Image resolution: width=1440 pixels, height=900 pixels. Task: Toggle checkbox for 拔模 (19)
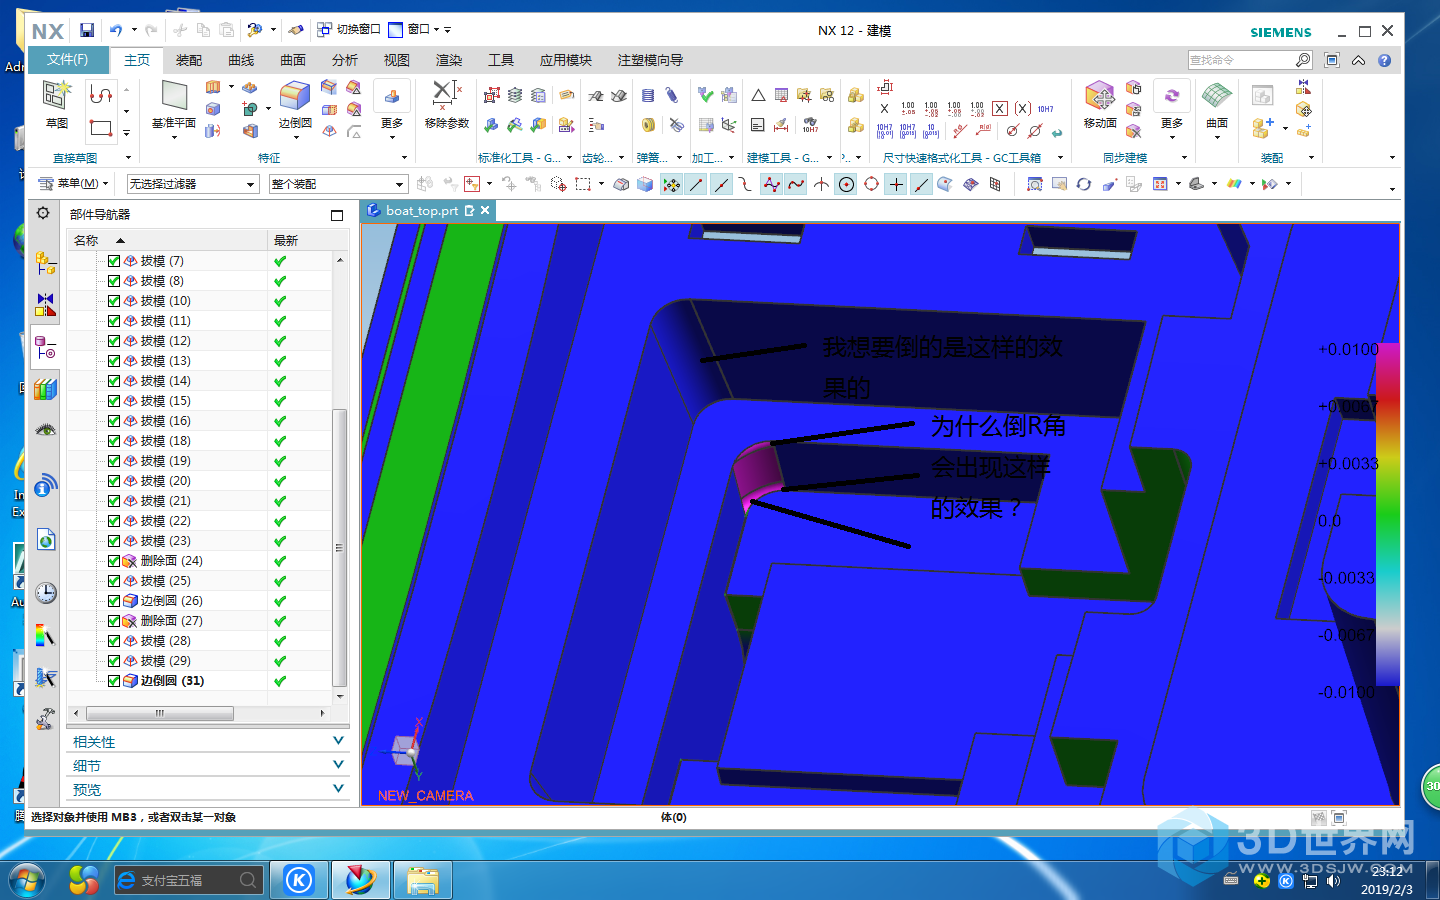click(114, 461)
